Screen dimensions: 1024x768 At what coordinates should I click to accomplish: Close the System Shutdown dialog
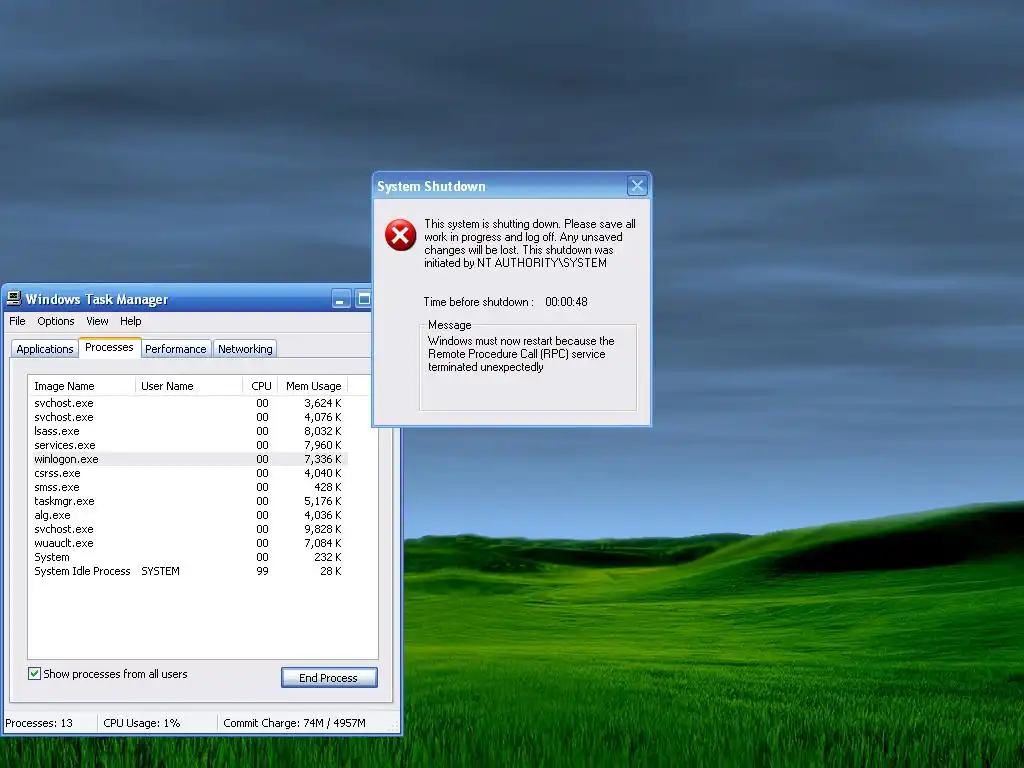pos(637,186)
